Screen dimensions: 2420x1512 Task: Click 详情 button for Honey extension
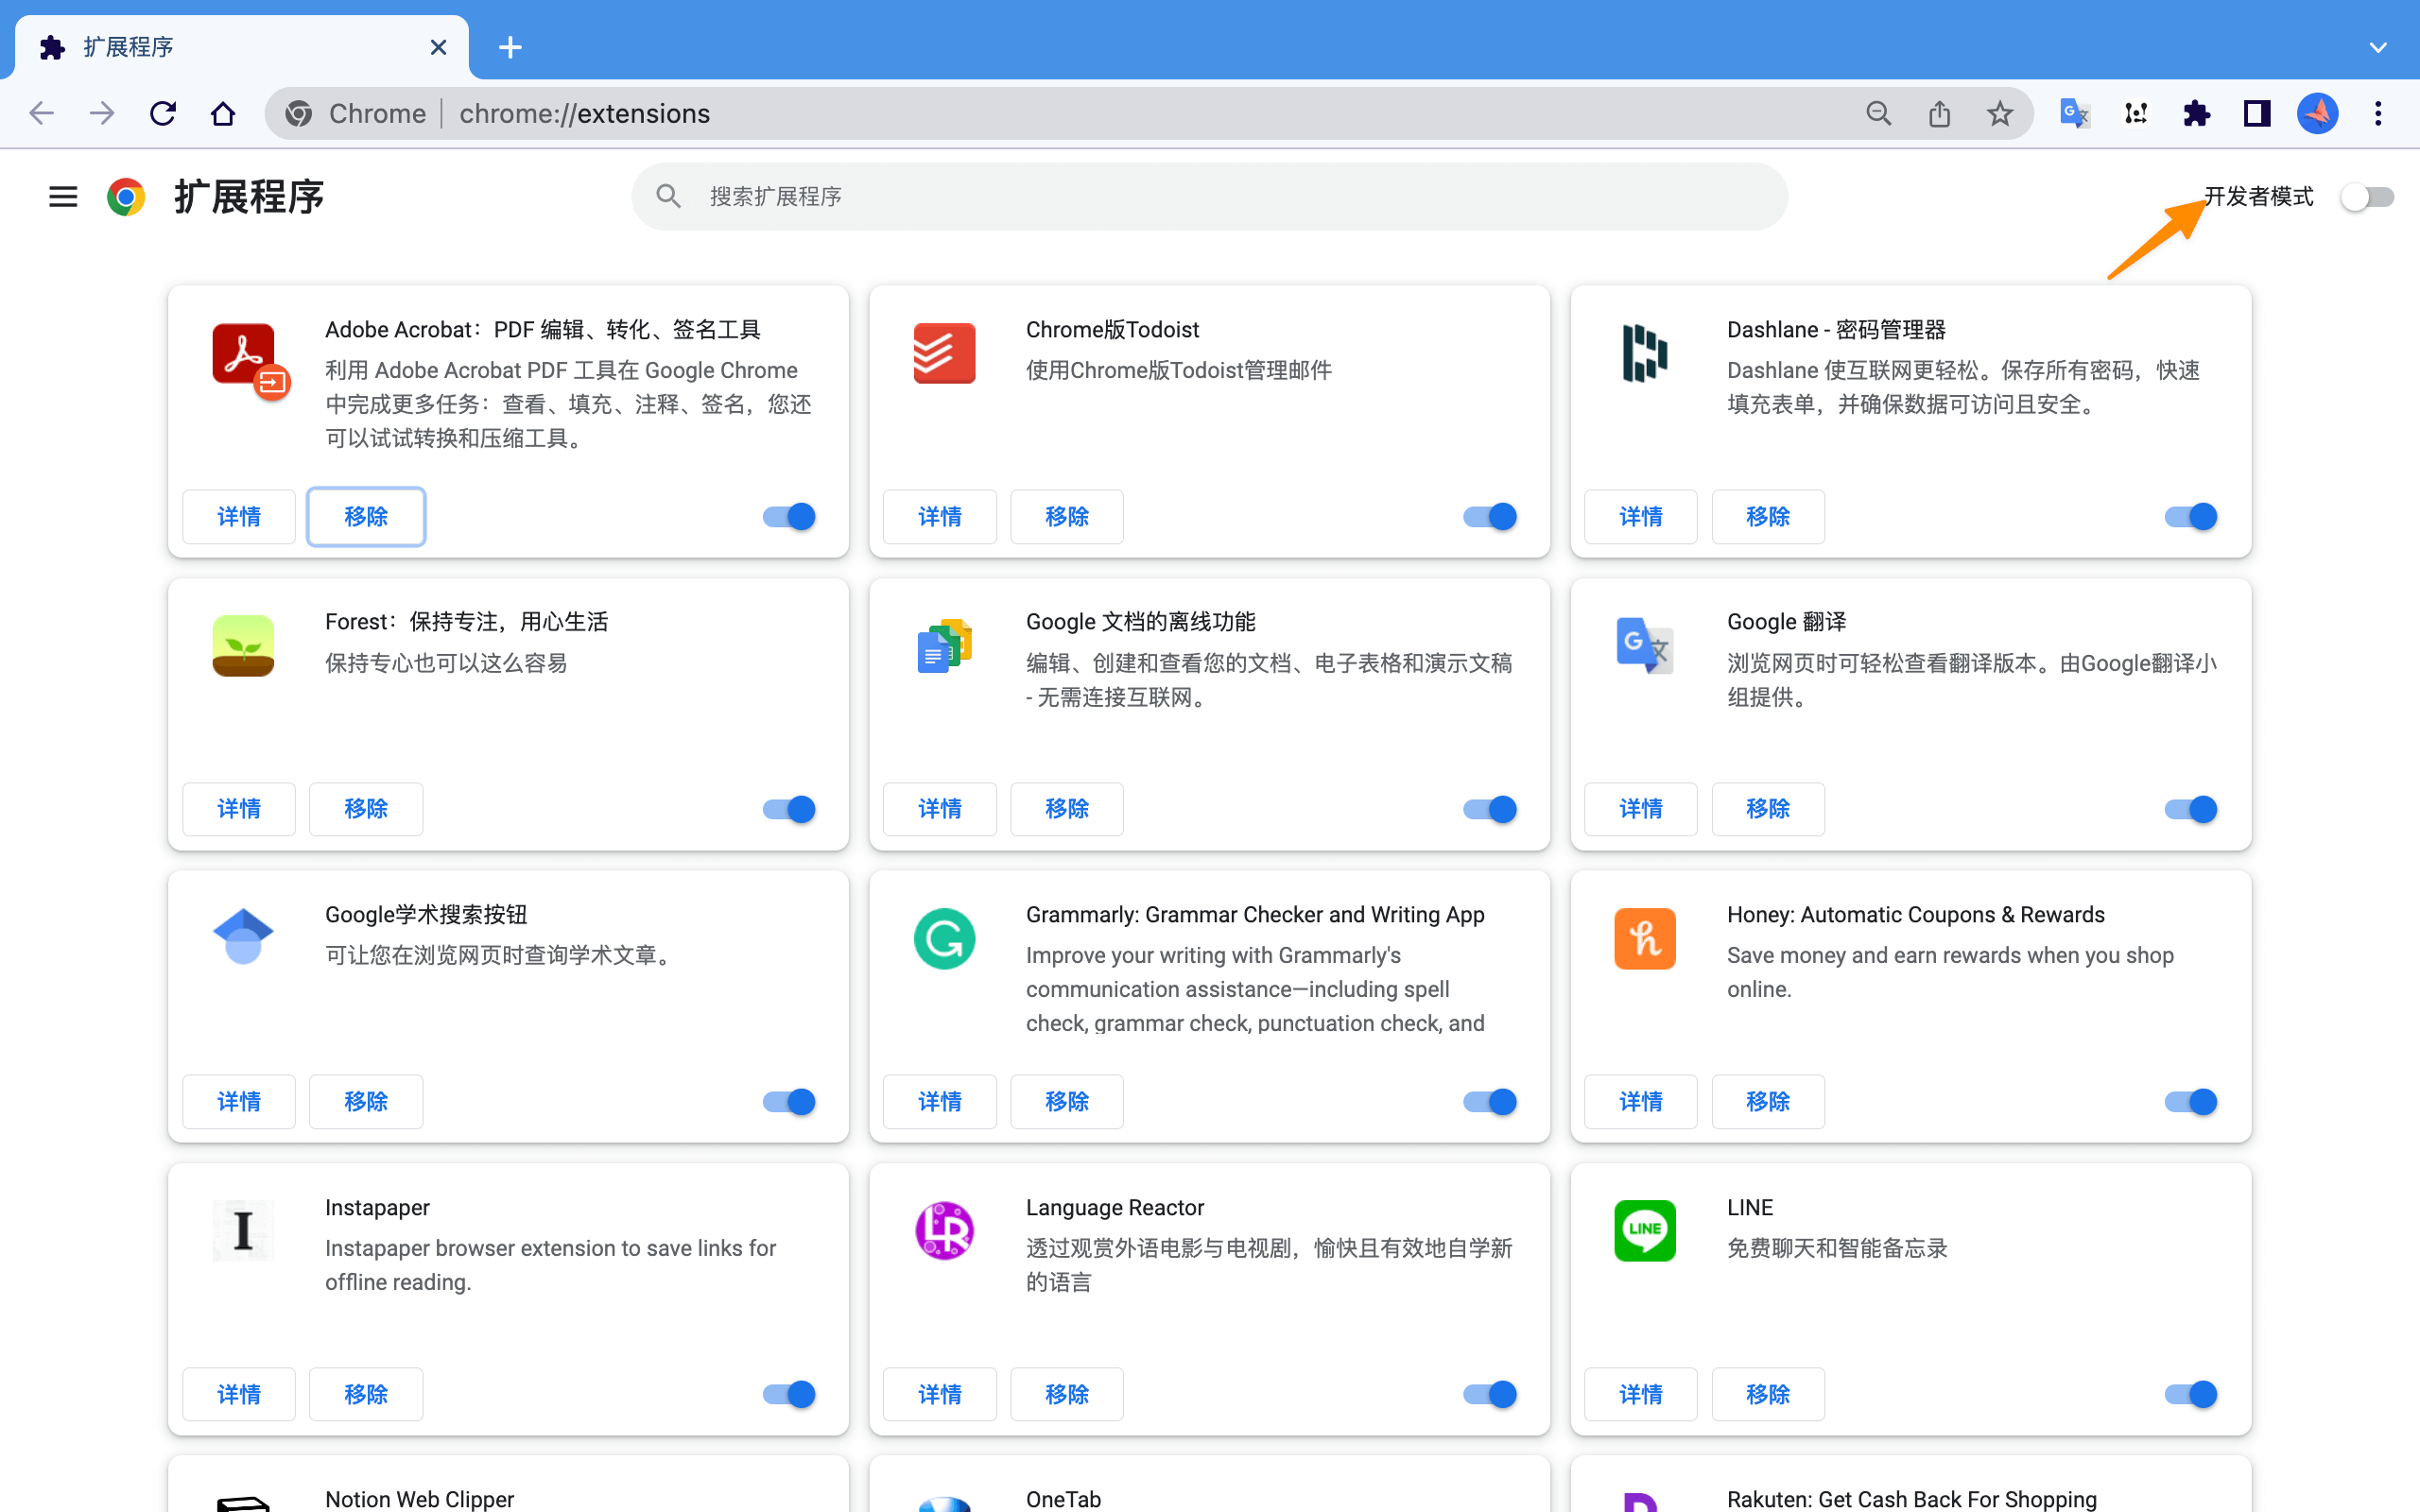click(x=1639, y=1101)
